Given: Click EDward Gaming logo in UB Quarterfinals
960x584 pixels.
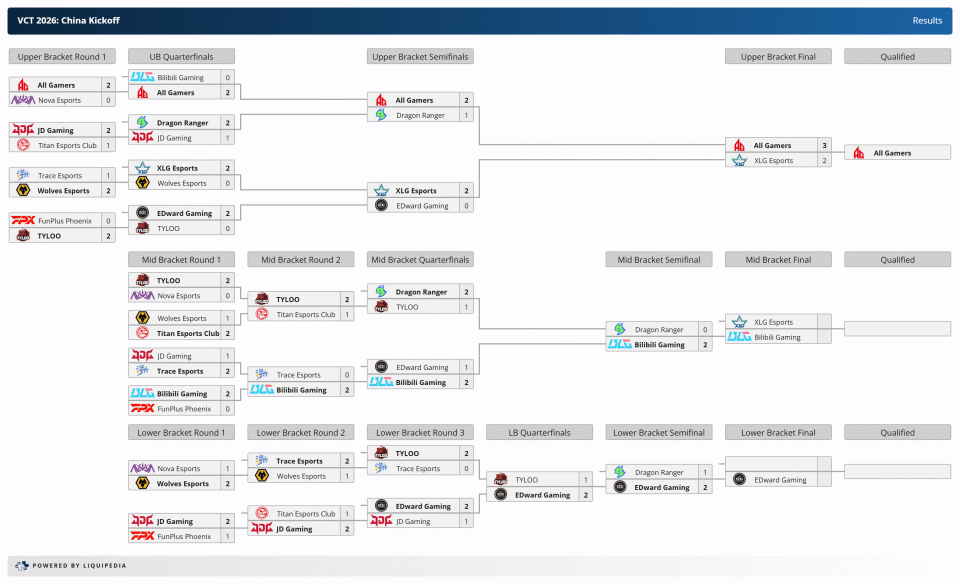Looking at the screenshot, I should pyautogui.click(x=143, y=213).
